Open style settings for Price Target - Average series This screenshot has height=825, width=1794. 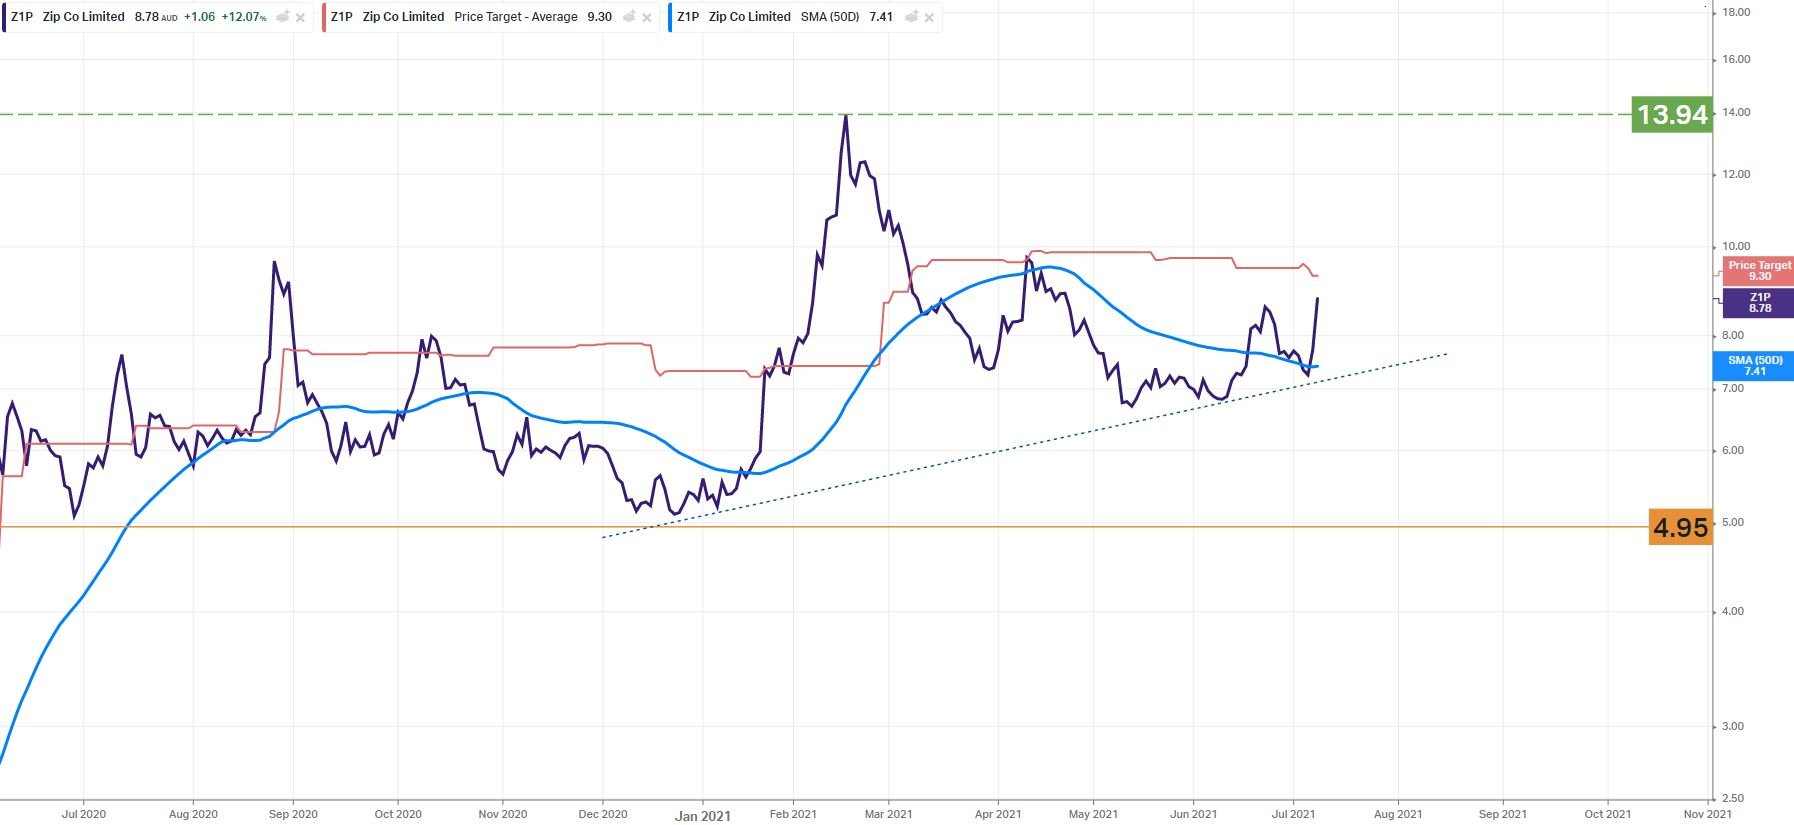[629, 17]
